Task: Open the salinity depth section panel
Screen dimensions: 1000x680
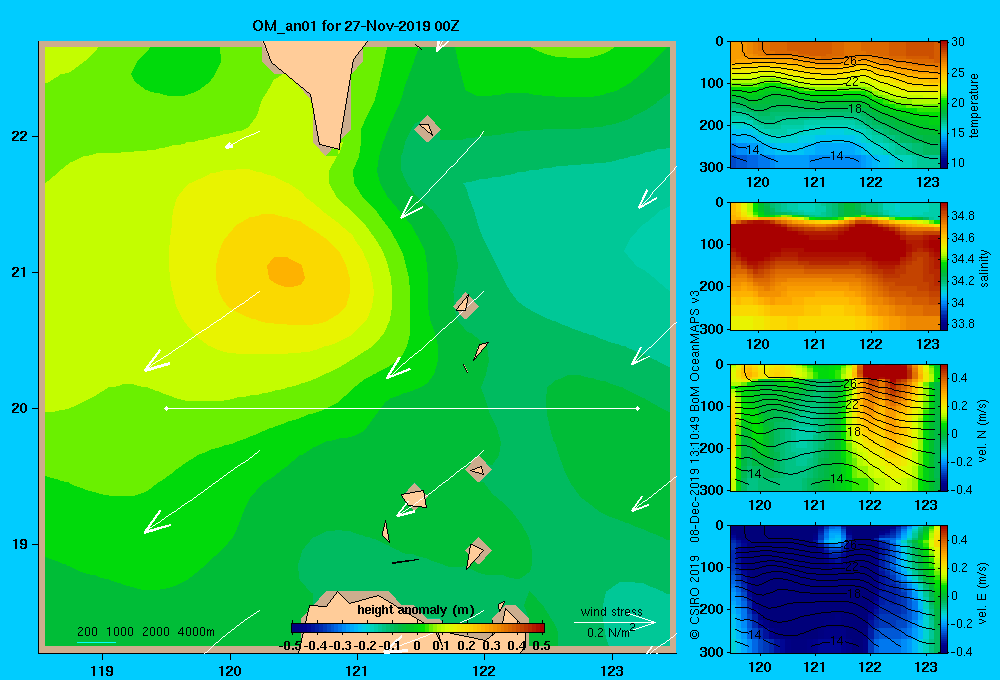Action: 834,266
